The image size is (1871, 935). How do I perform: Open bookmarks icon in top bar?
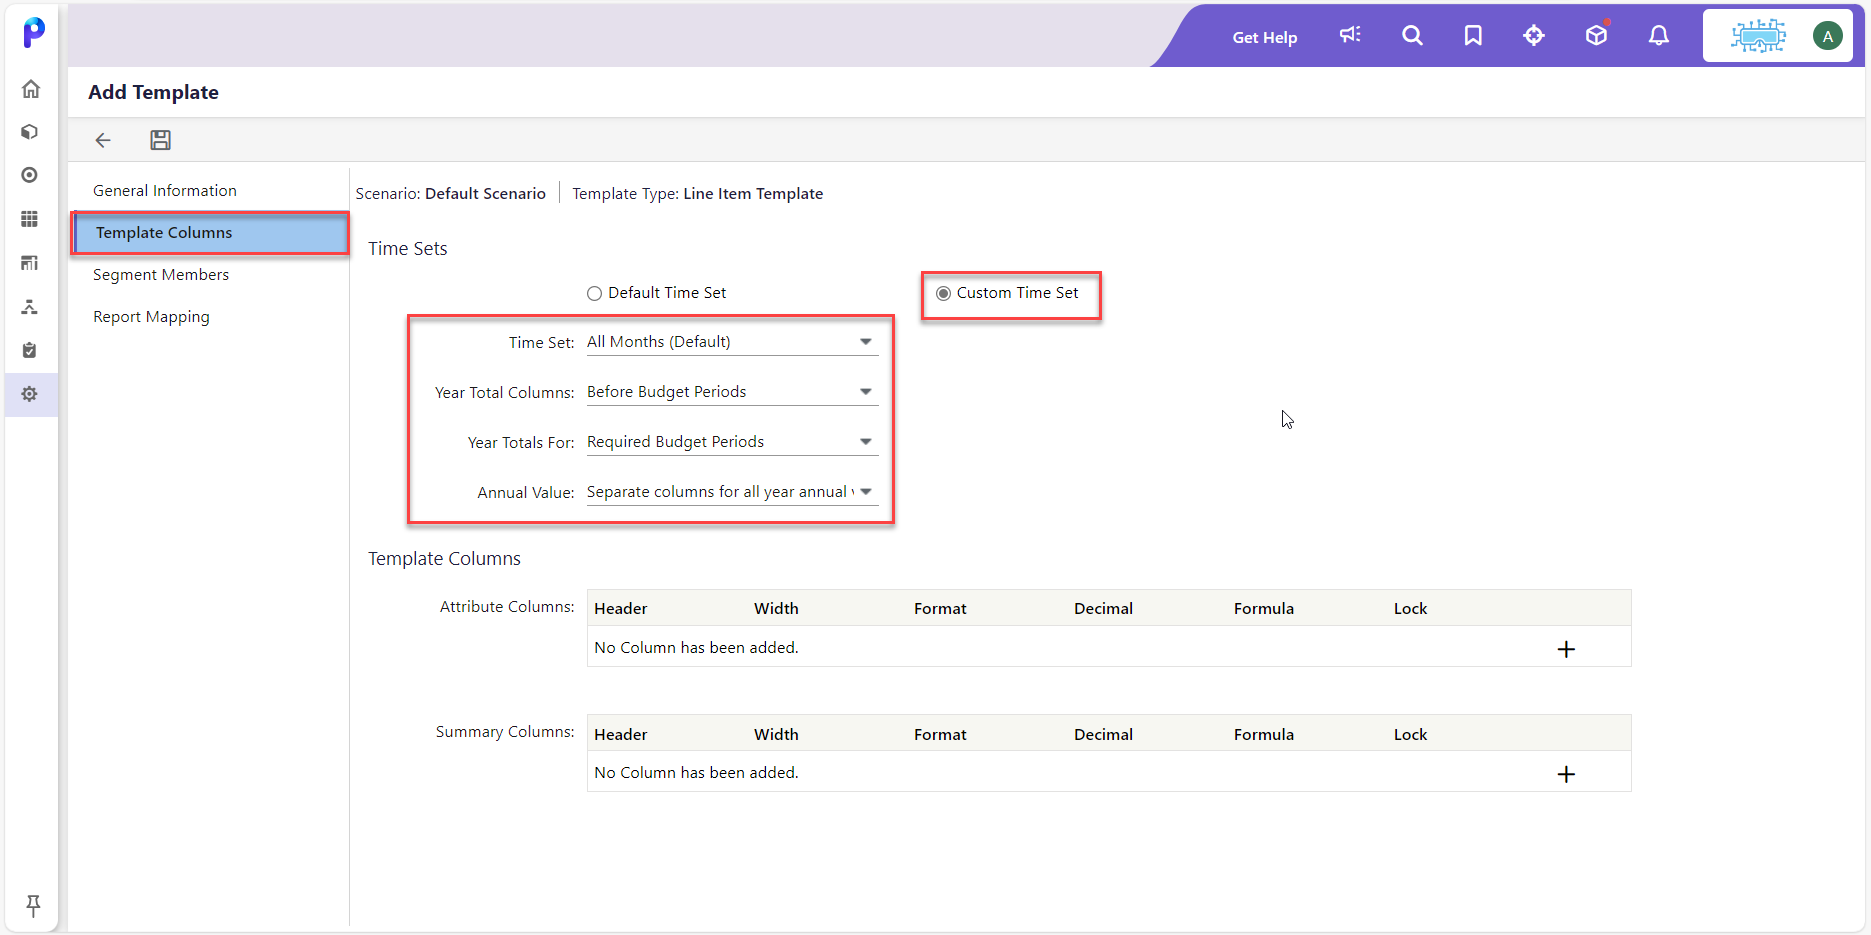click(1473, 35)
